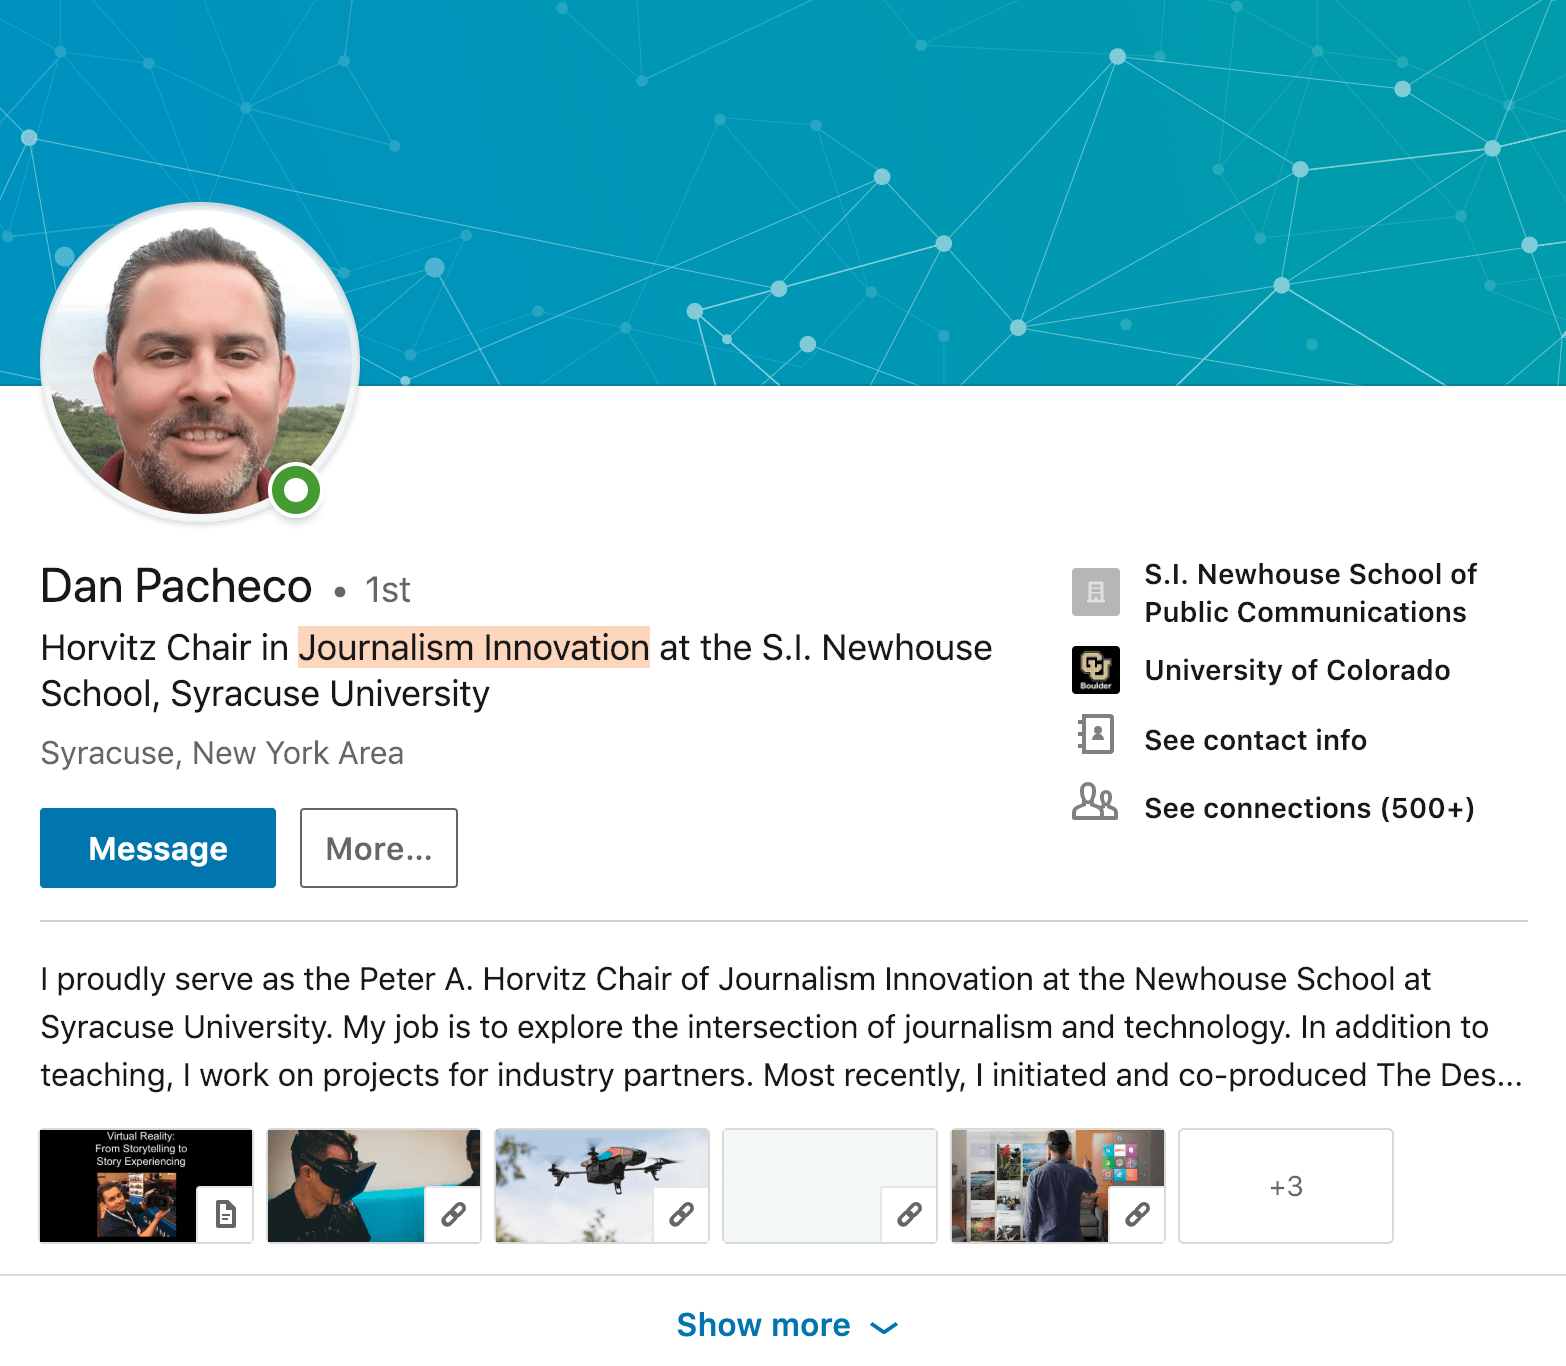Click the link icon on blank media thumbnail
The height and width of the screenshot is (1366, 1566).
click(909, 1214)
